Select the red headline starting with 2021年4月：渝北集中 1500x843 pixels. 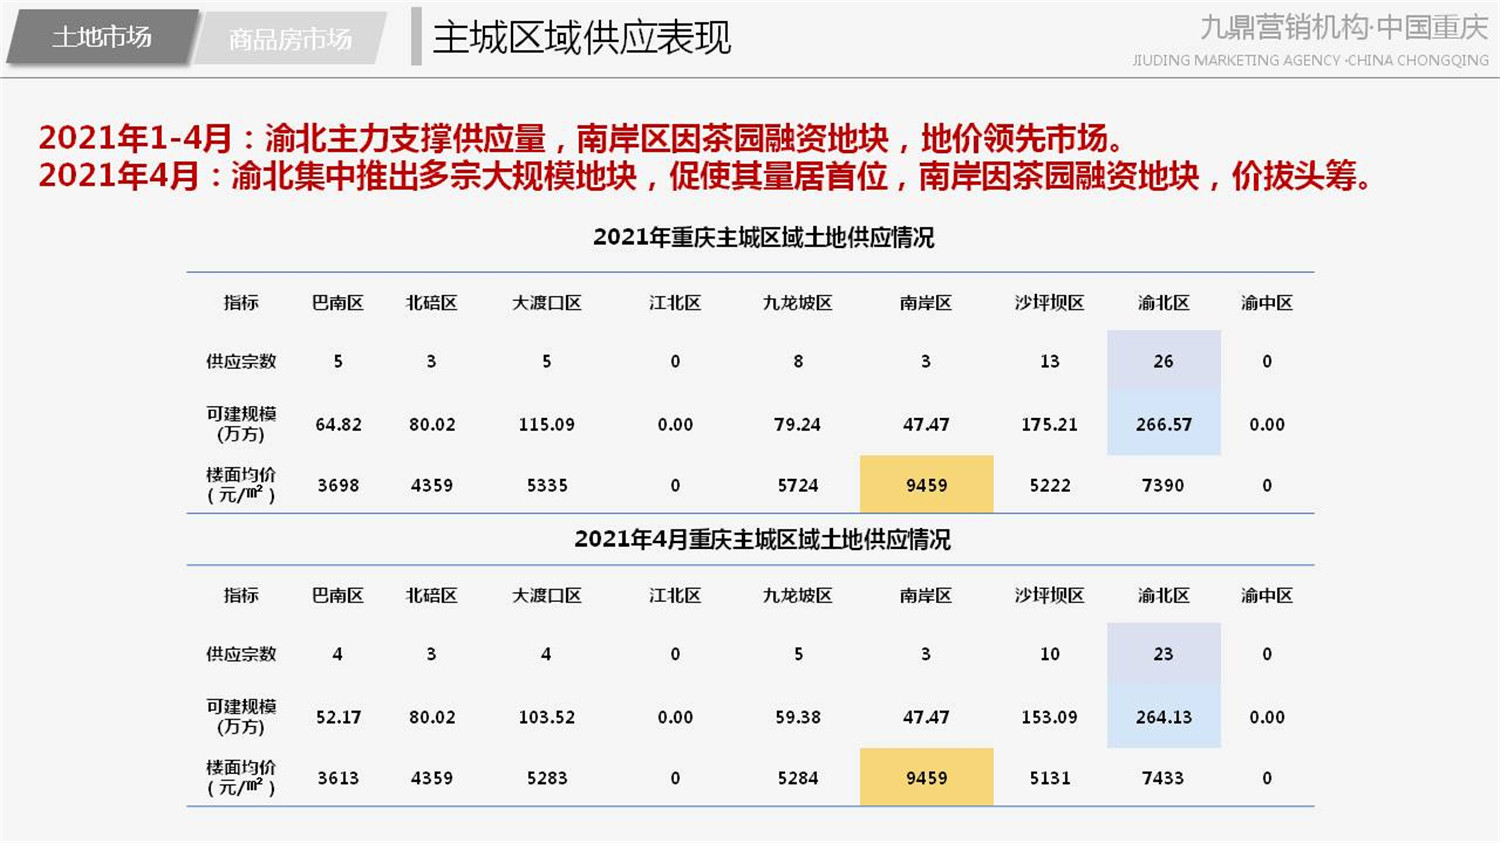pos(705,176)
